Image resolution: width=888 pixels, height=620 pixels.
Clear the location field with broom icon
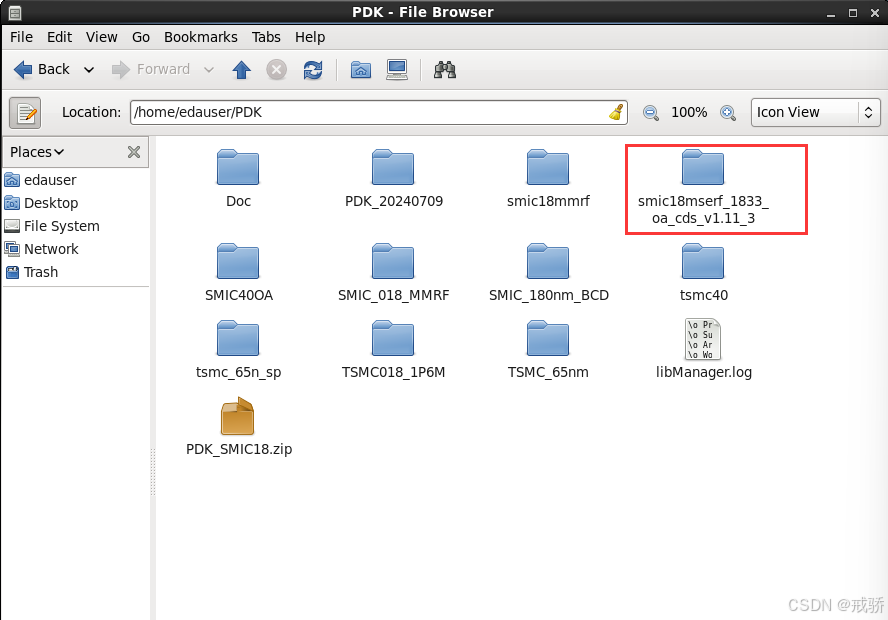pyautogui.click(x=616, y=112)
